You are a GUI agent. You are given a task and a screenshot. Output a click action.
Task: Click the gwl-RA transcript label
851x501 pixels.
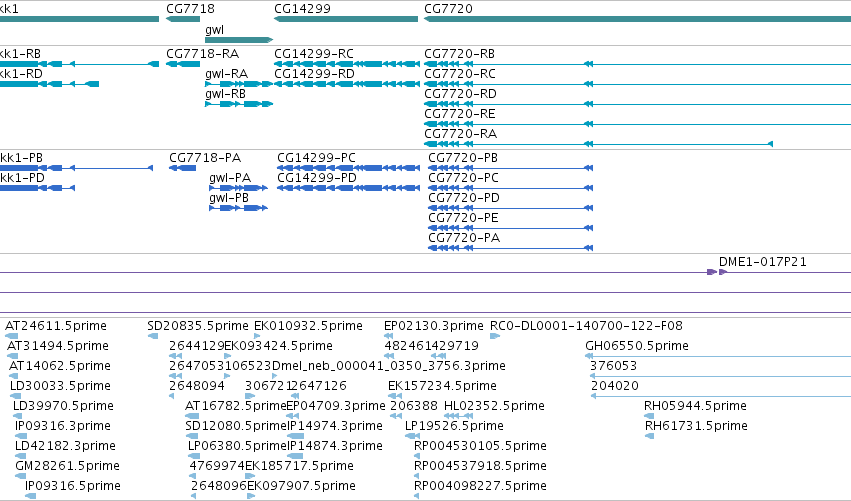tap(226, 74)
